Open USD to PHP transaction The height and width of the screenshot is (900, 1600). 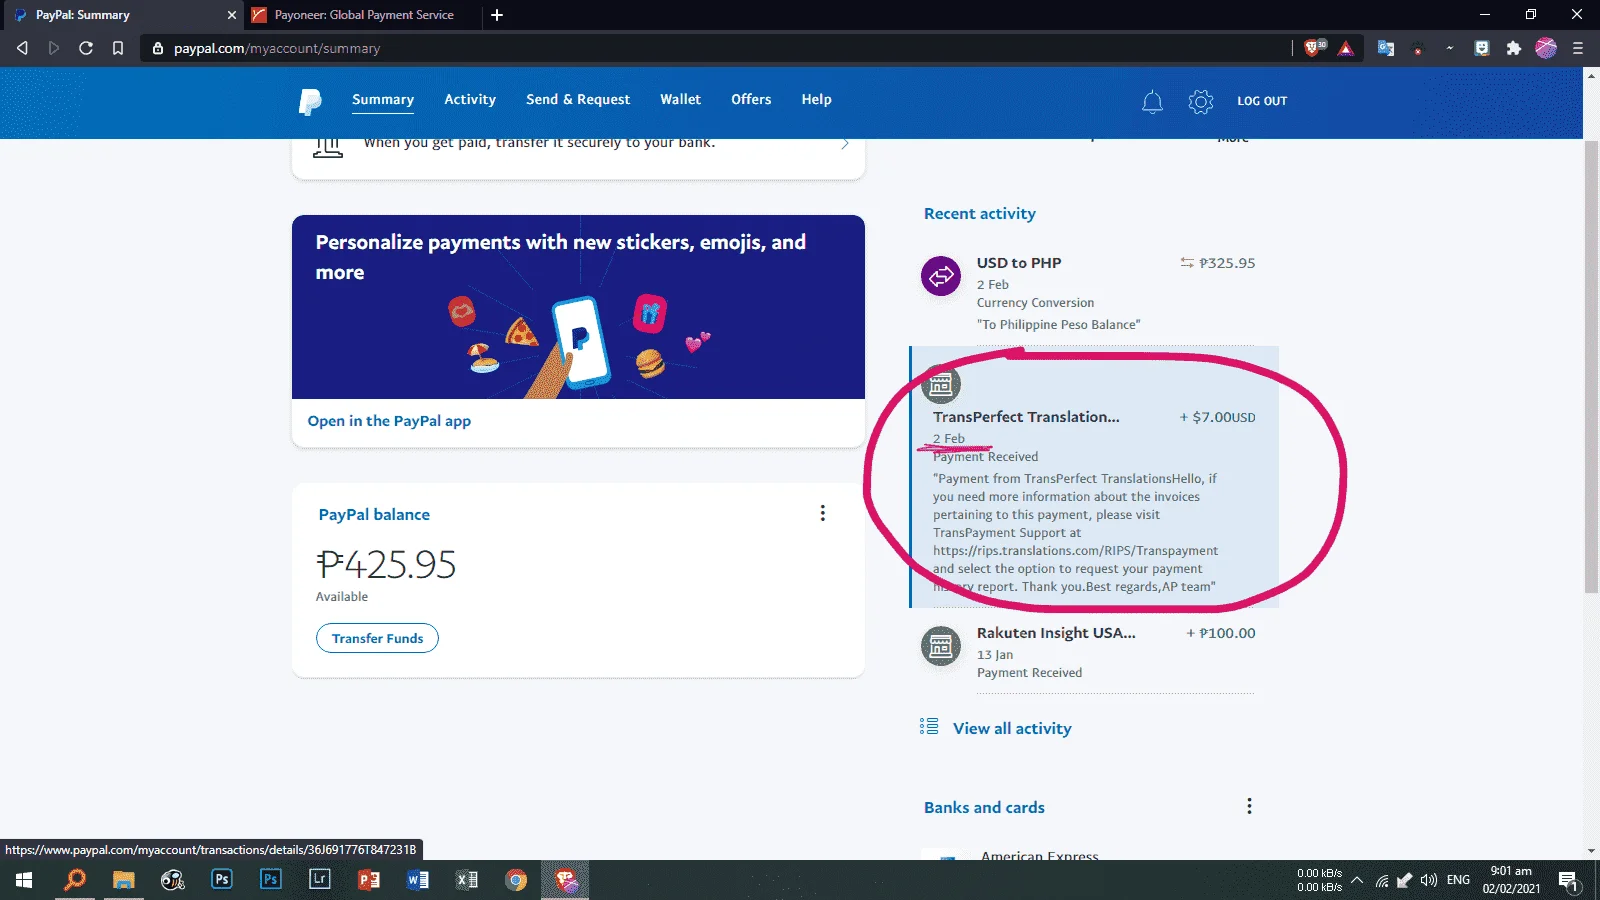[x=1094, y=293]
